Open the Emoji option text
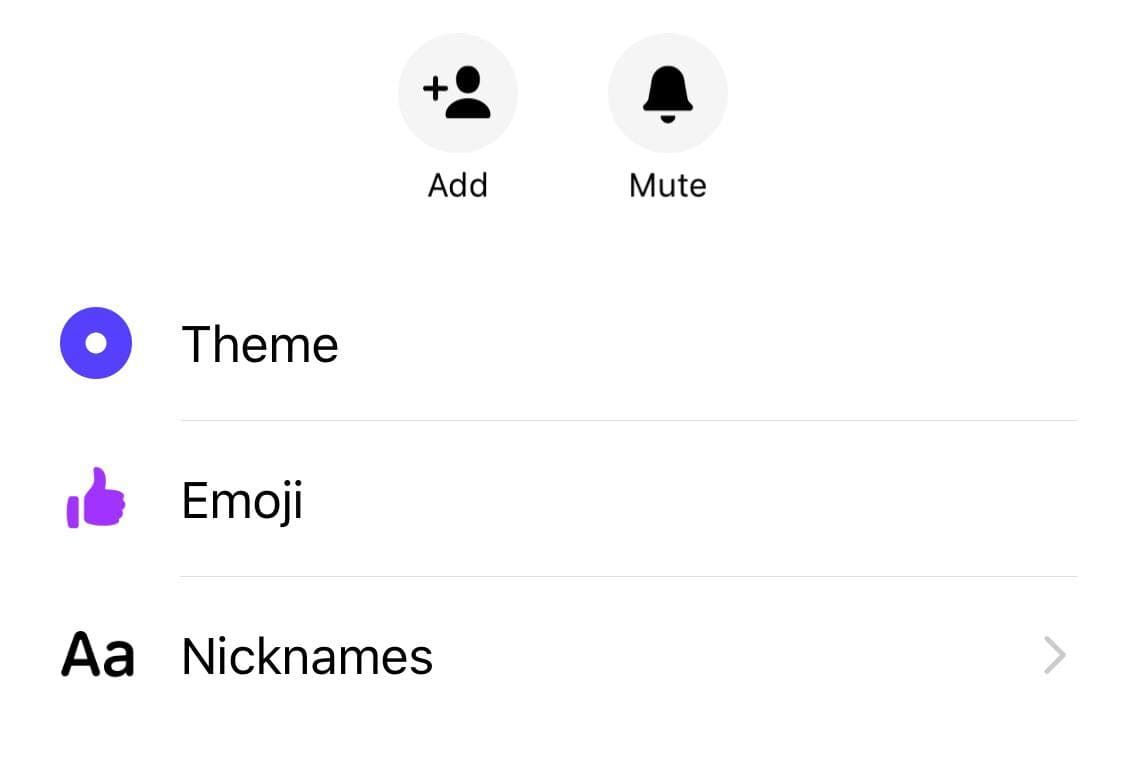Screen dimensions: 1125x761 [x=242, y=500]
